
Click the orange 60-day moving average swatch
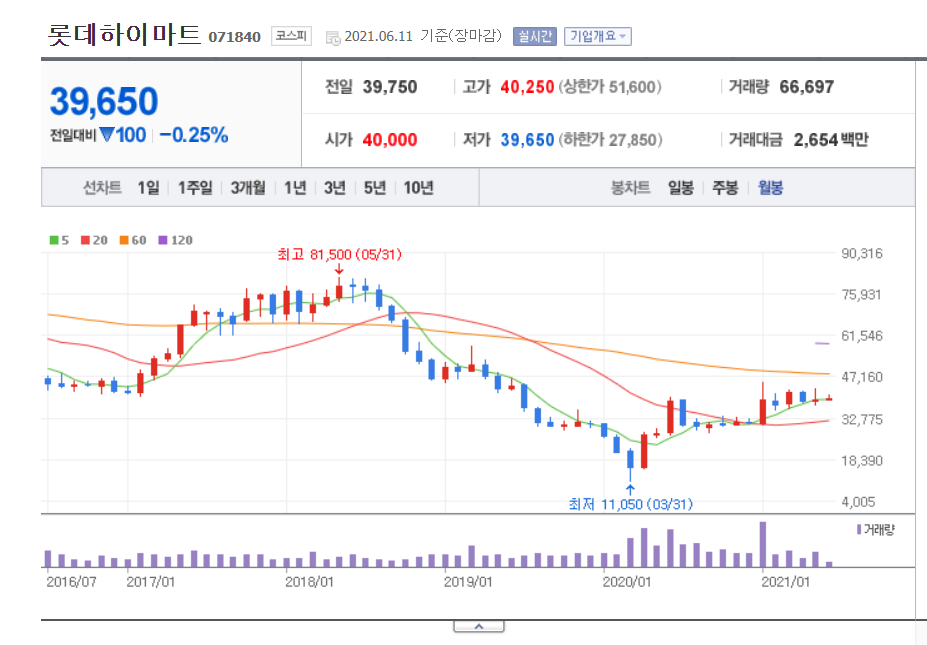[124, 240]
